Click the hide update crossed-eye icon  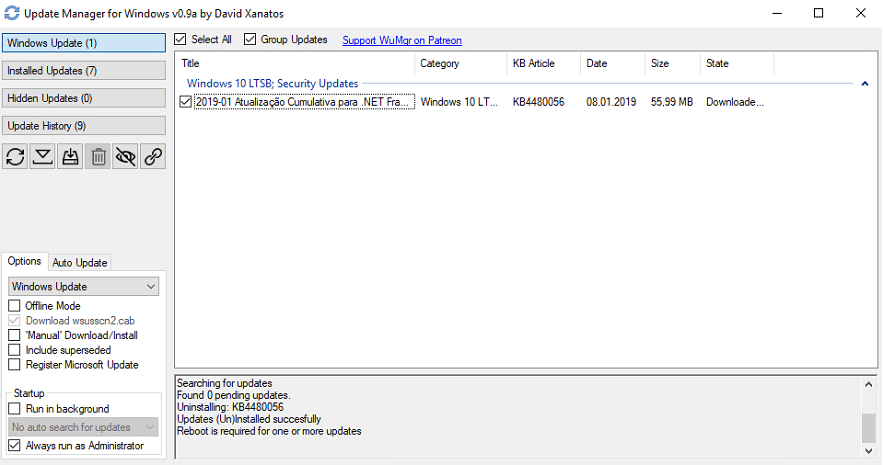pos(126,157)
